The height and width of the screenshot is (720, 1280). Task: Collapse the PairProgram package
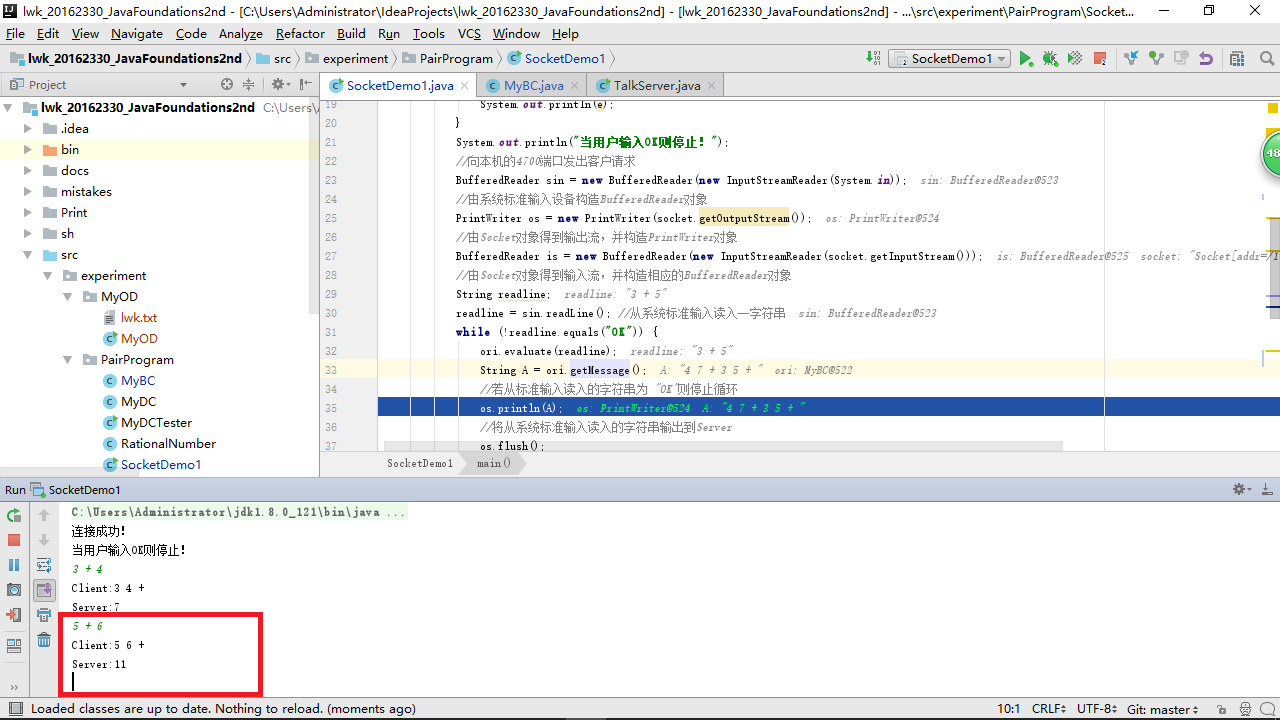pos(69,359)
